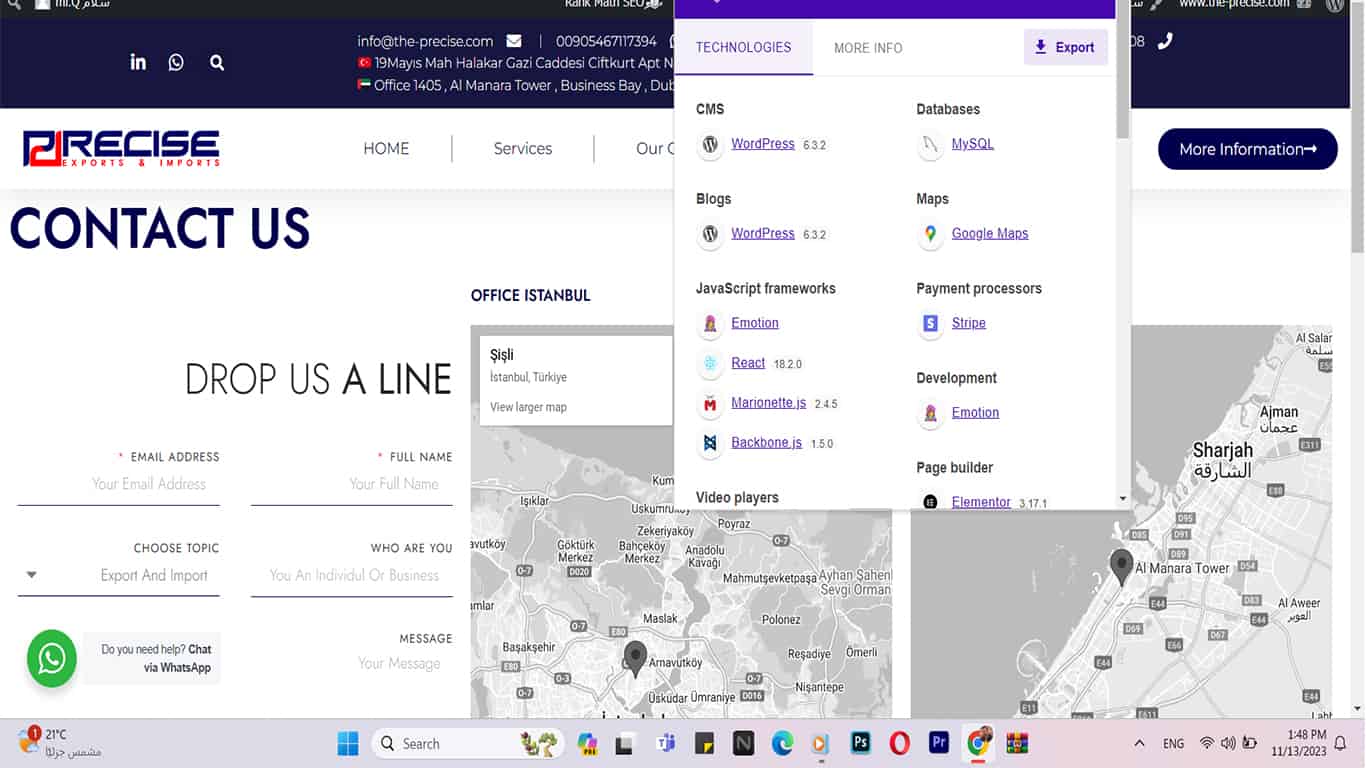This screenshot has height=768, width=1366.
Task: Open the HOME menu item
Action: [x=386, y=148]
